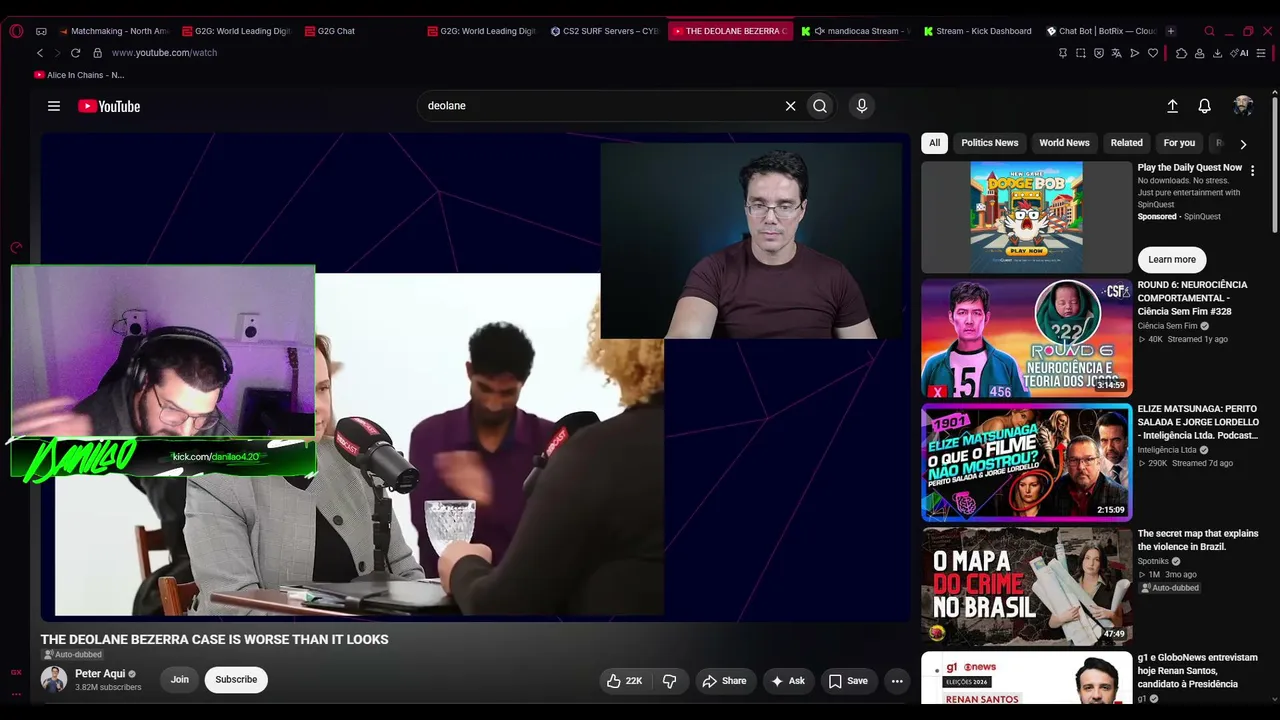Click Learn more on the sponsored ad

tap(1172, 260)
